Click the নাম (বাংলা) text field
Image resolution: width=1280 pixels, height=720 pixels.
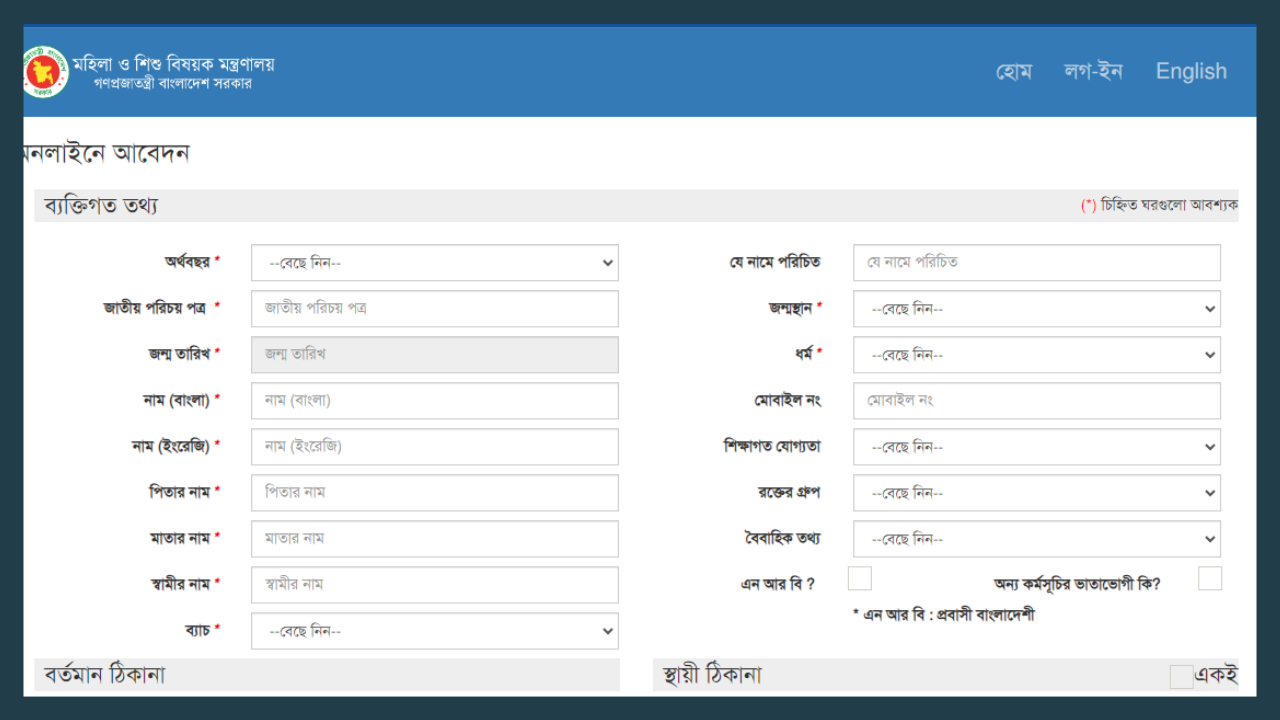434,401
